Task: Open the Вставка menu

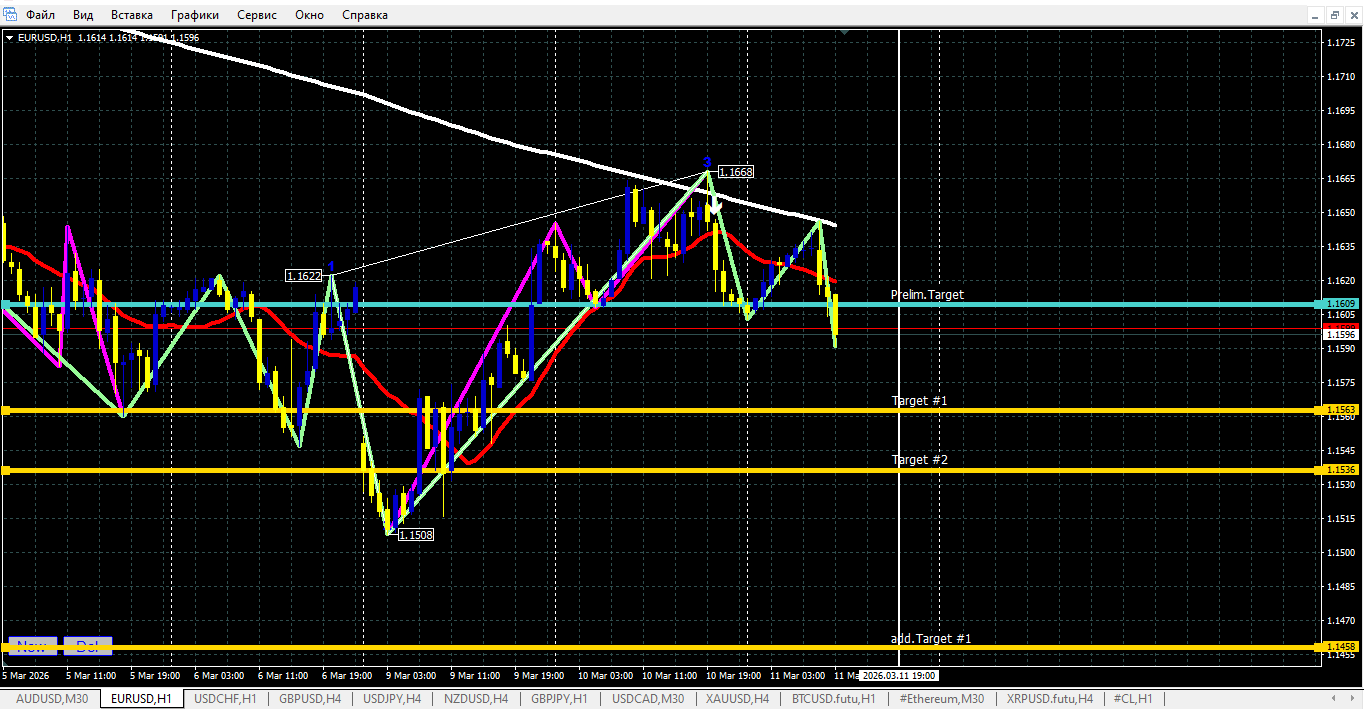Action: point(132,15)
